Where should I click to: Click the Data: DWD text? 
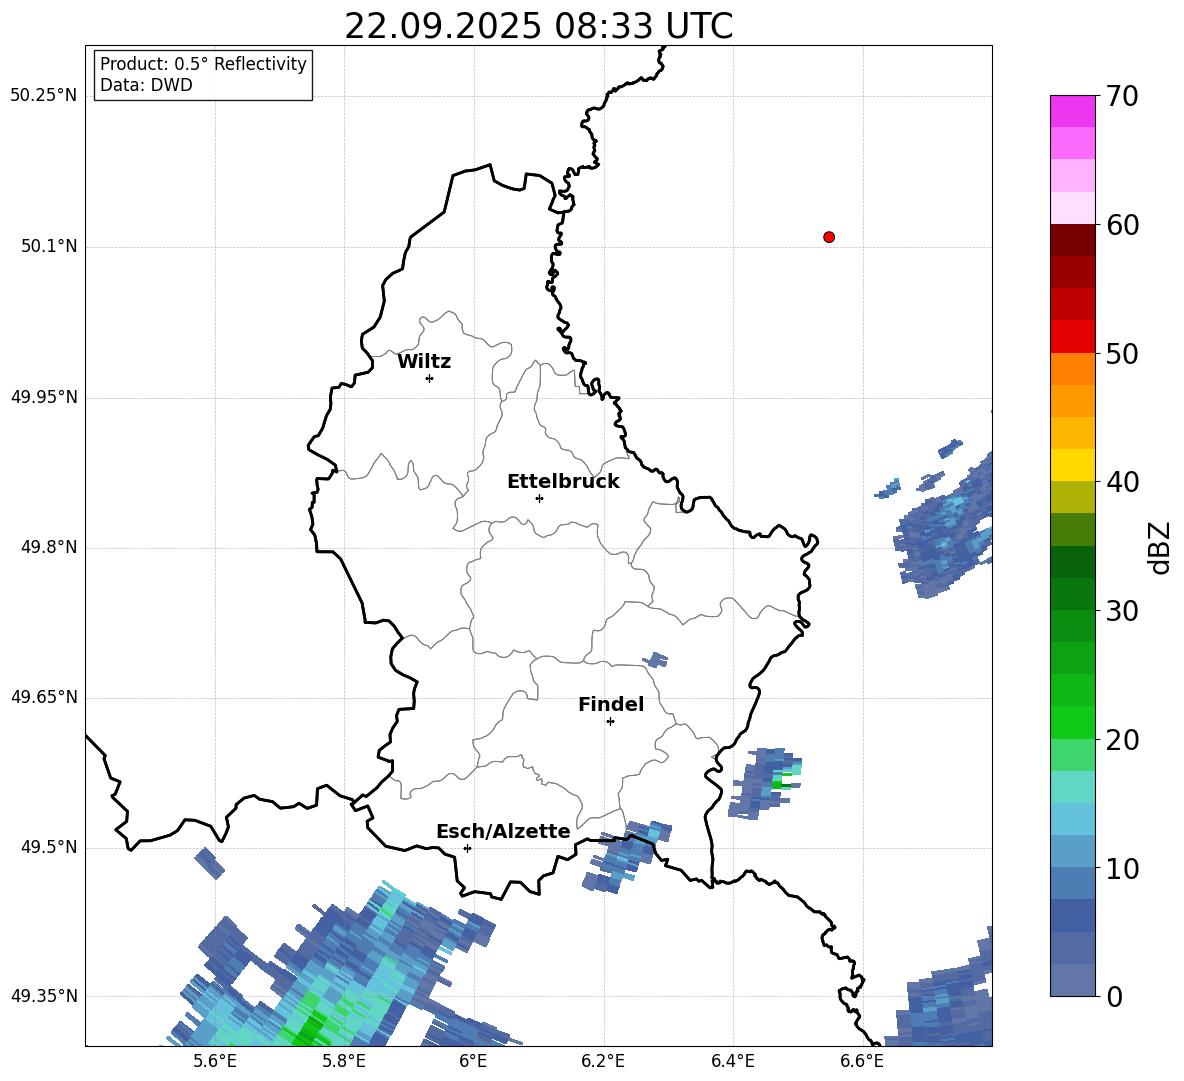(146, 85)
